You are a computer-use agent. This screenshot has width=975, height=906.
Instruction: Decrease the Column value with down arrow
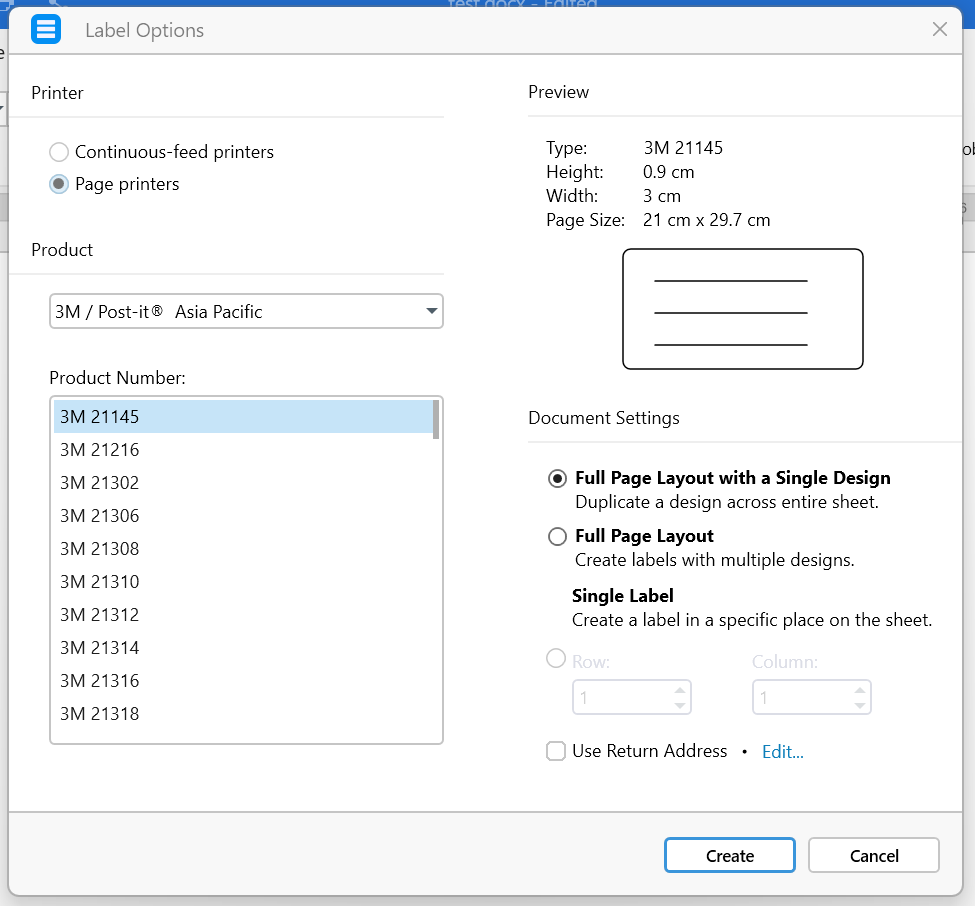(860, 705)
